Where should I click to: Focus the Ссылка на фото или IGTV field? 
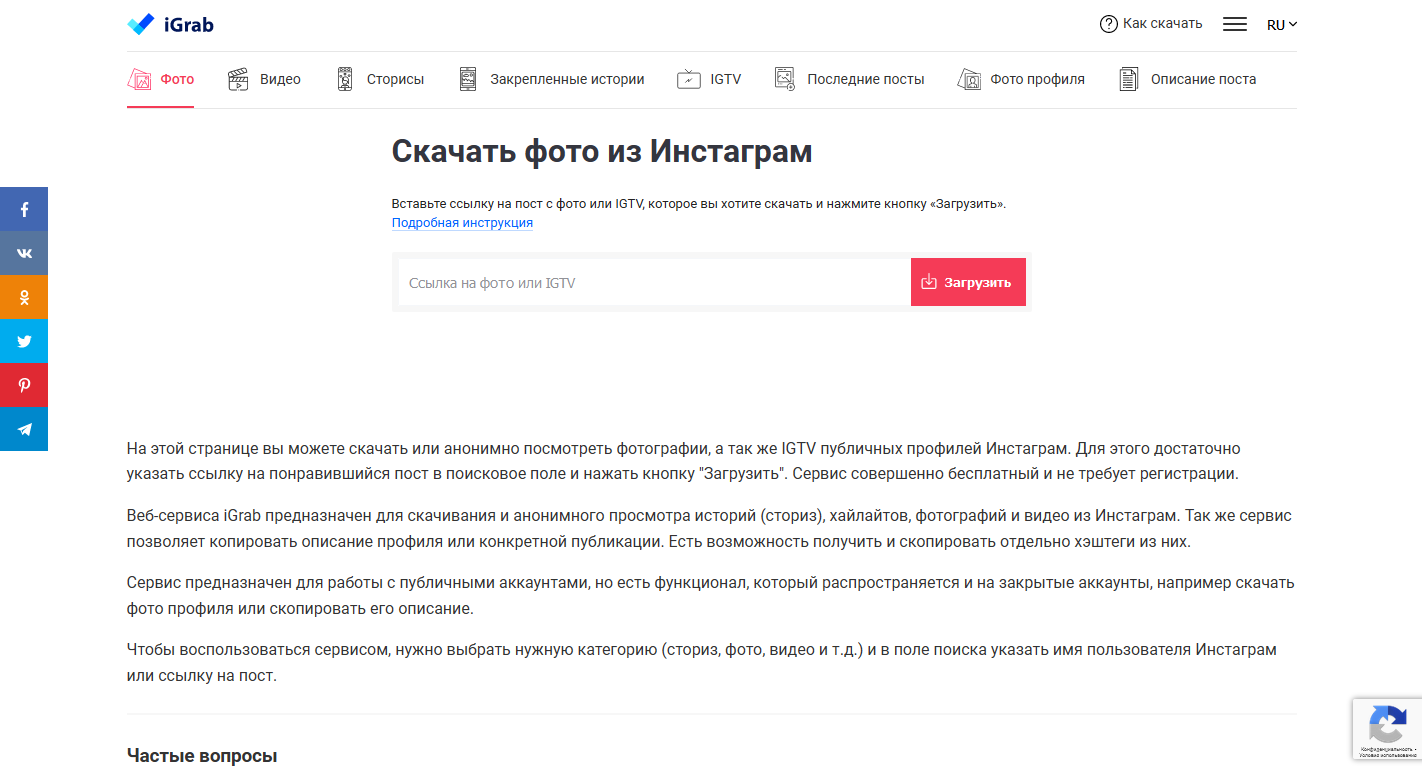point(654,283)
